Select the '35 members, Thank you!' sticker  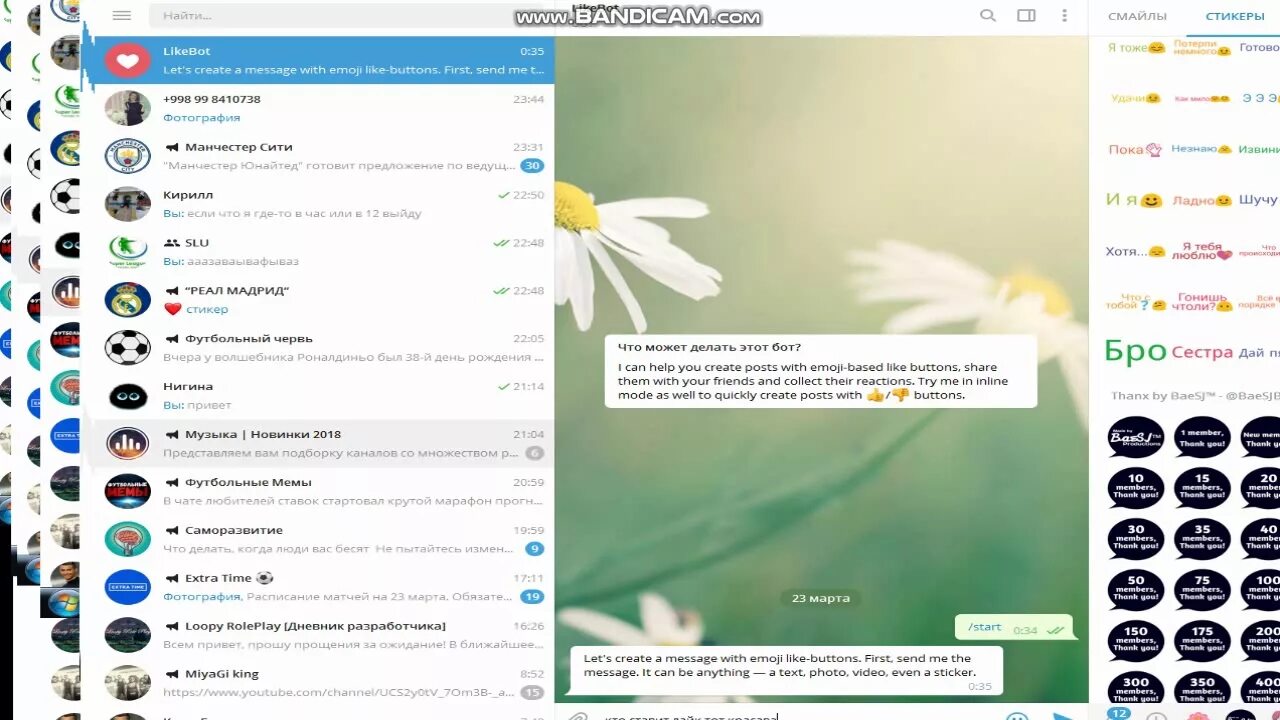(x=1202, y=540)
